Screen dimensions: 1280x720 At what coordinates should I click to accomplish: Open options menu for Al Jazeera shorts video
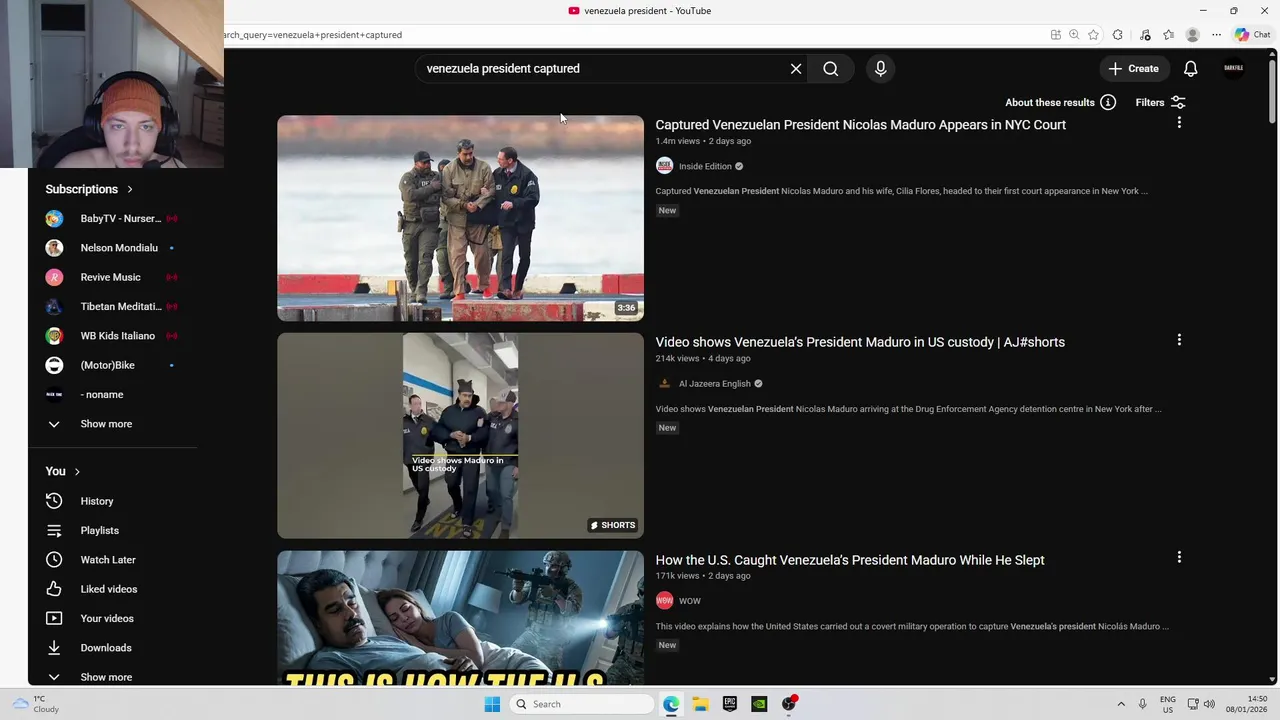coord(1179,340)
